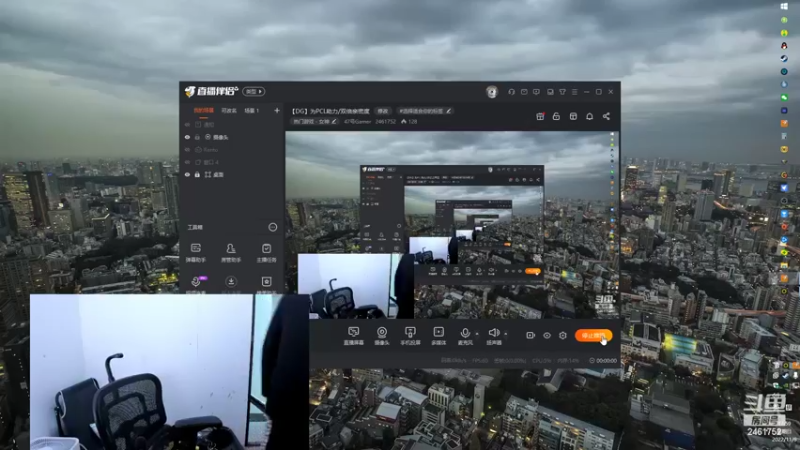Select the second scene tab
The height and width of the screenshot is (450, 800).
click(229, 110)
